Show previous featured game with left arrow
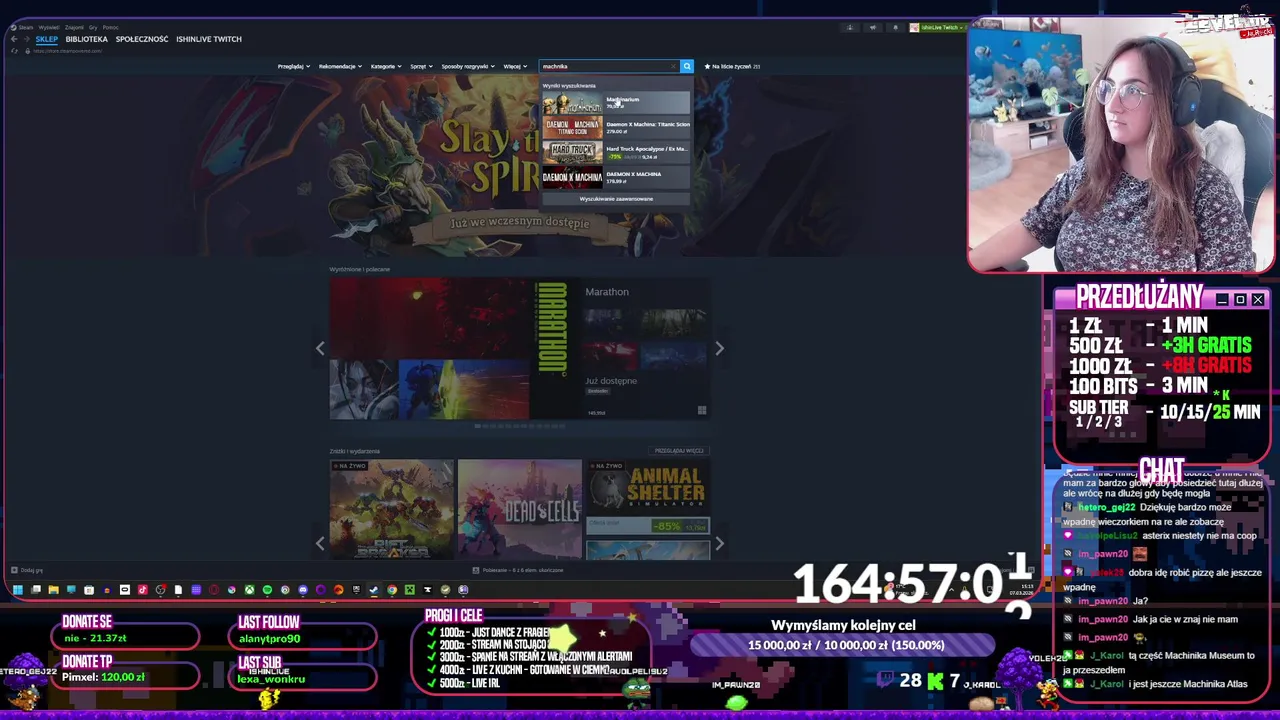This screenshot has width=1280, height=720. pos(320,348)
